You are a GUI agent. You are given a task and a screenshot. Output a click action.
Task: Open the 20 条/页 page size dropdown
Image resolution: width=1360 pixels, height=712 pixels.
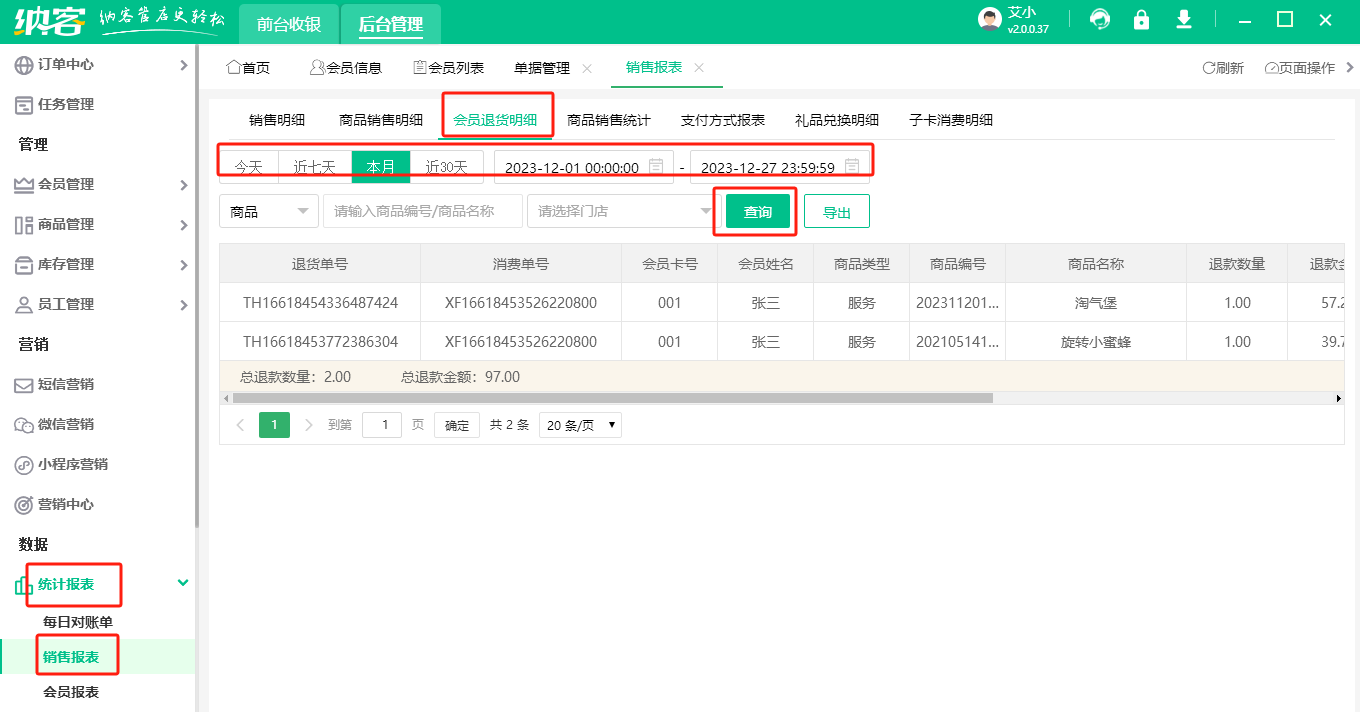click(580, 425)
